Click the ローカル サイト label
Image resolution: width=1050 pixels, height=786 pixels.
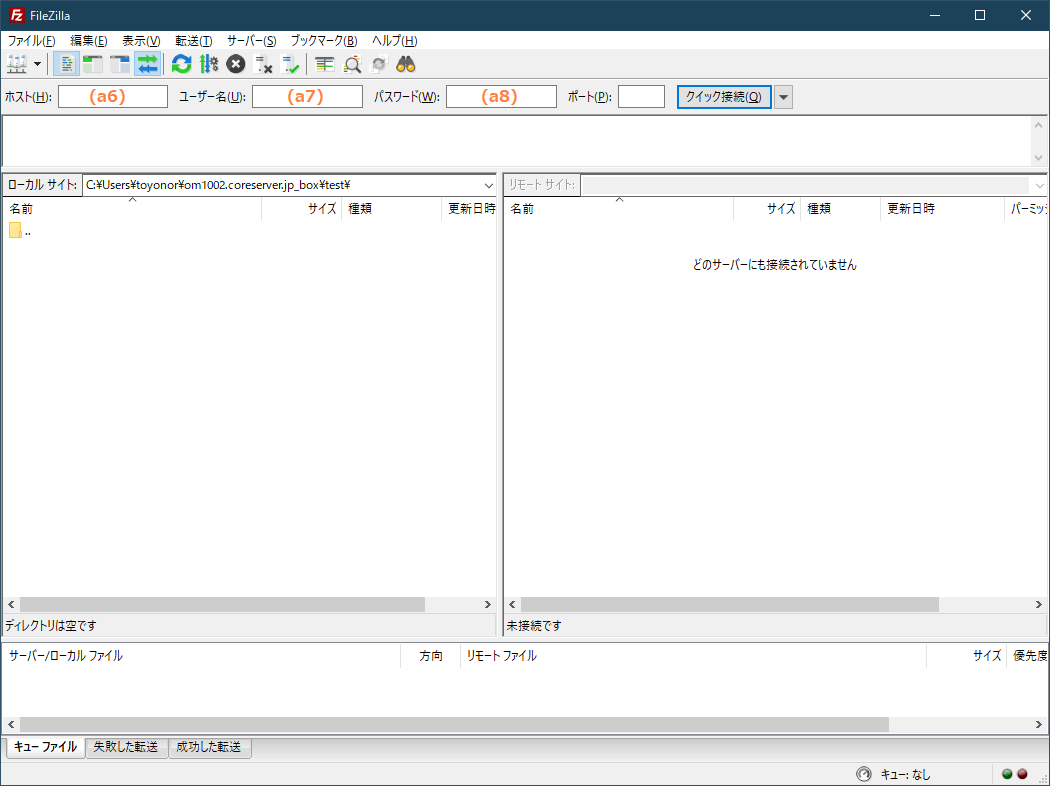pyautogui.click(x=42, y=185)
